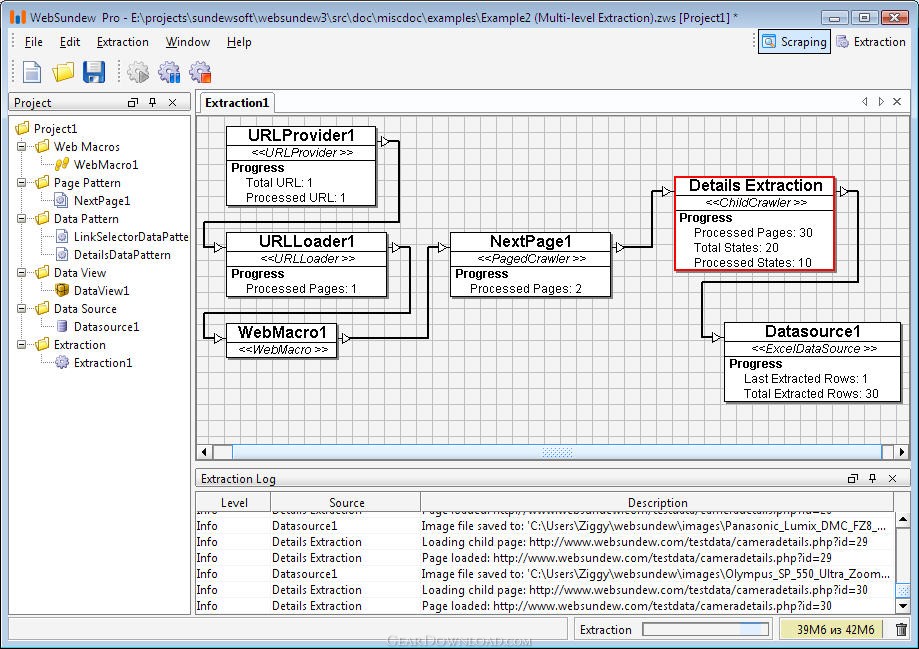The width and height of the screenshot is (919, 649).
Task: Pin the Project panel
Action: click(x=152, y=103)
